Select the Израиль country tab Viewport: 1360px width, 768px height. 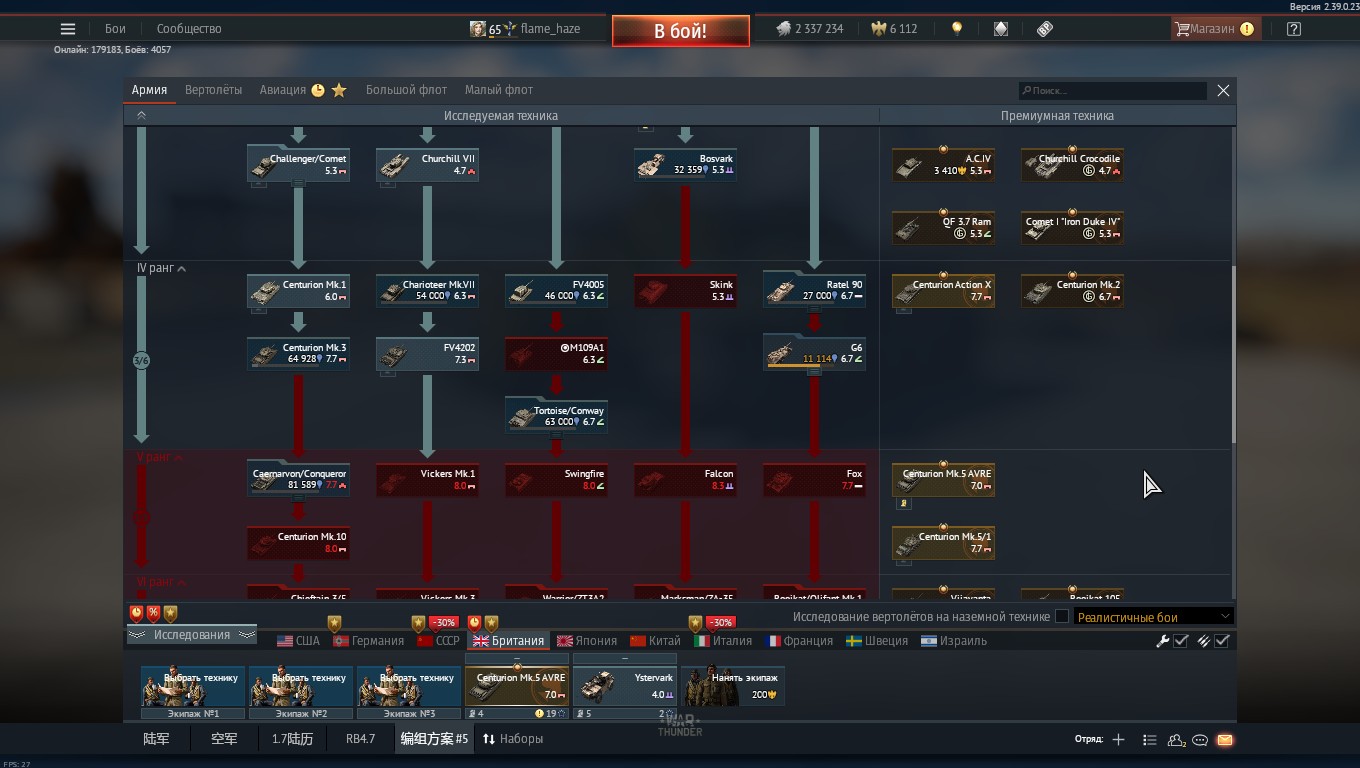pos(954,641)
